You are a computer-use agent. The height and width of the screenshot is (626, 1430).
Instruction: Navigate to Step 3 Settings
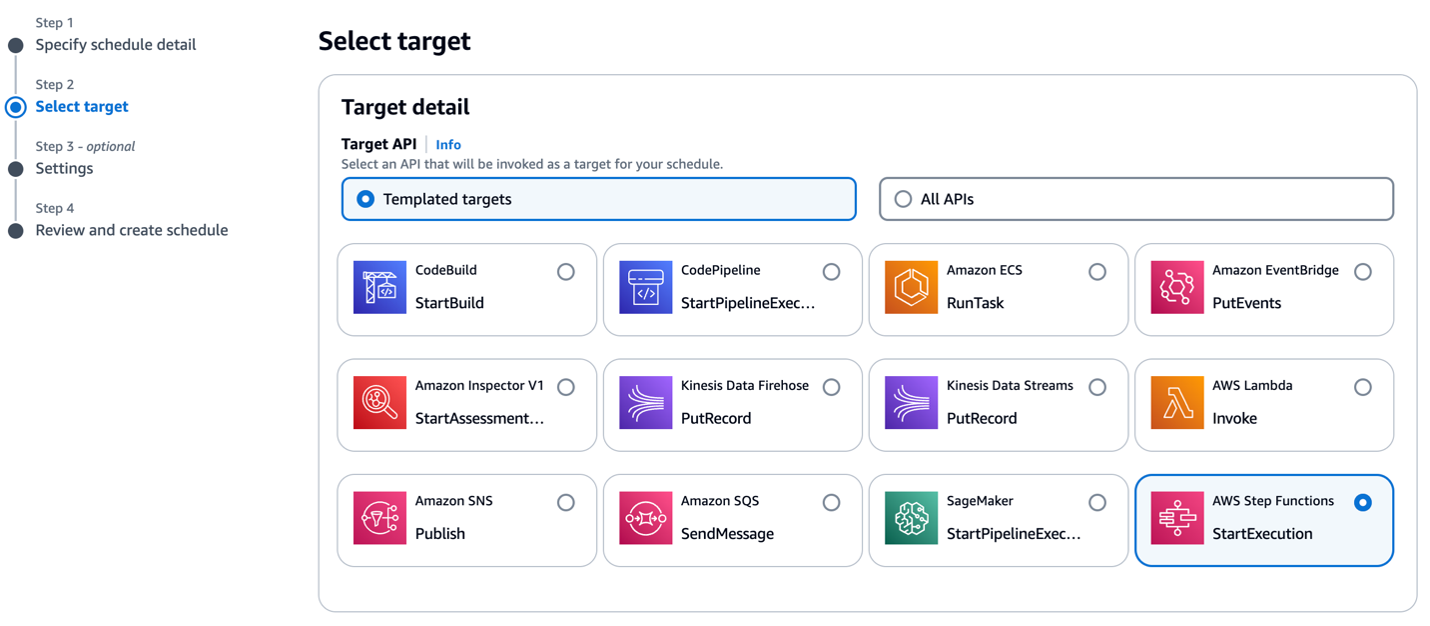tap(64, 168)
